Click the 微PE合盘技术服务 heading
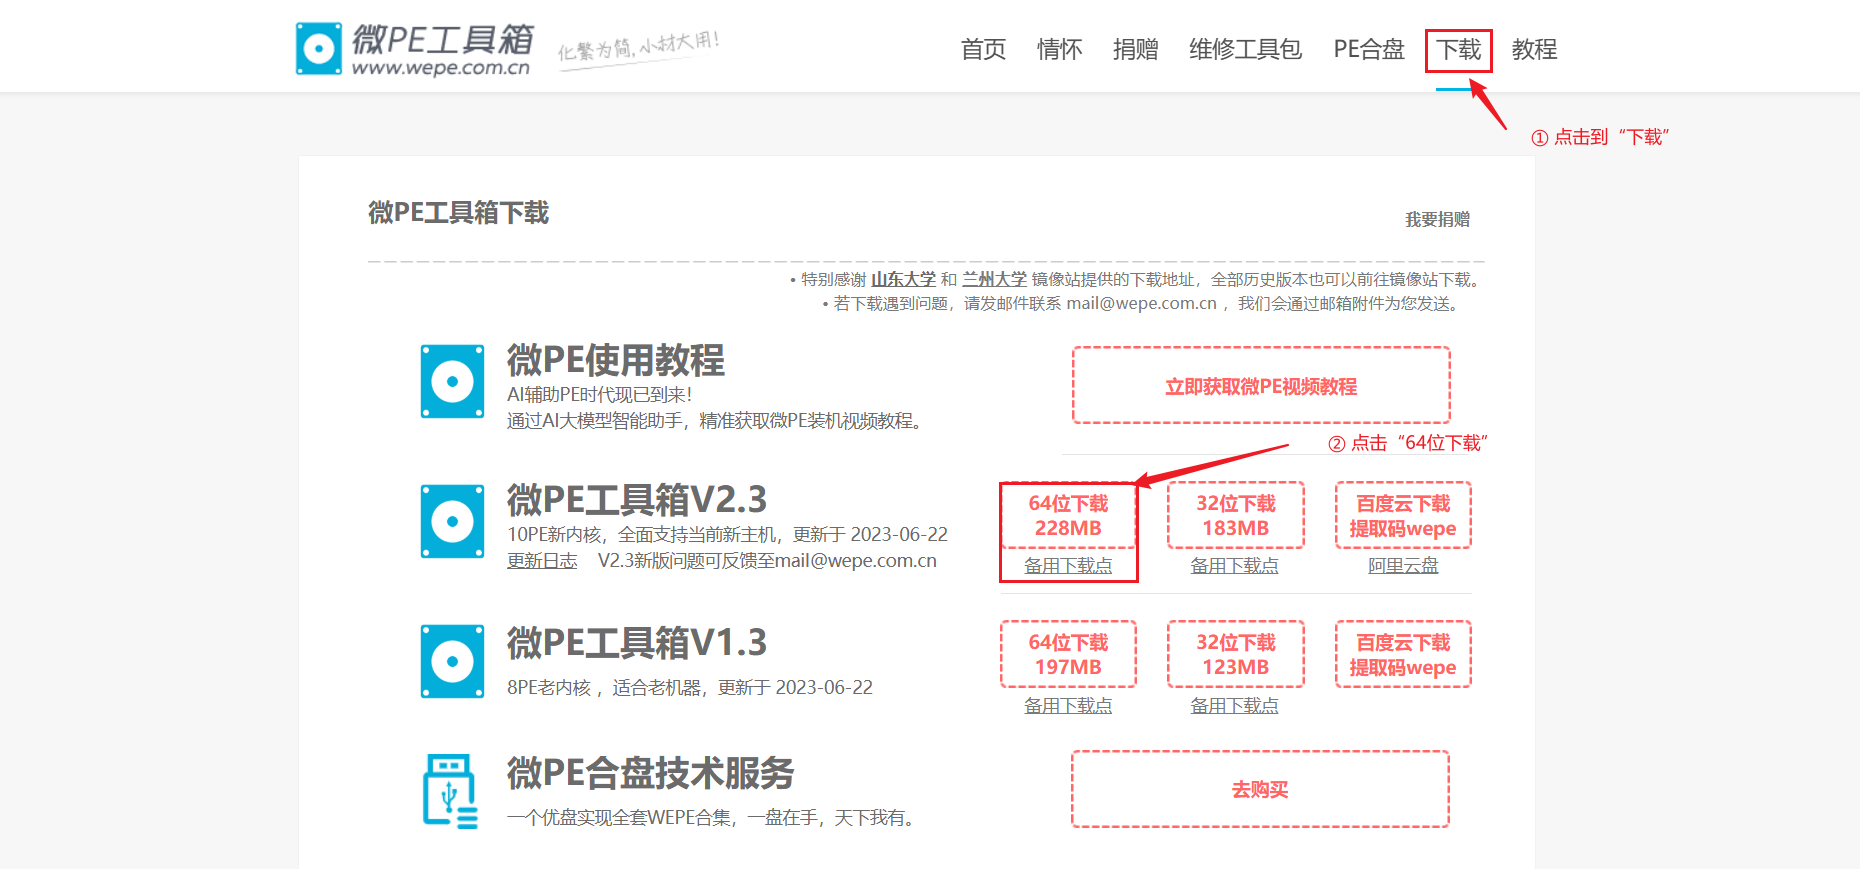The height and width of the screenshot is (869, 1860). pos(651,773)
